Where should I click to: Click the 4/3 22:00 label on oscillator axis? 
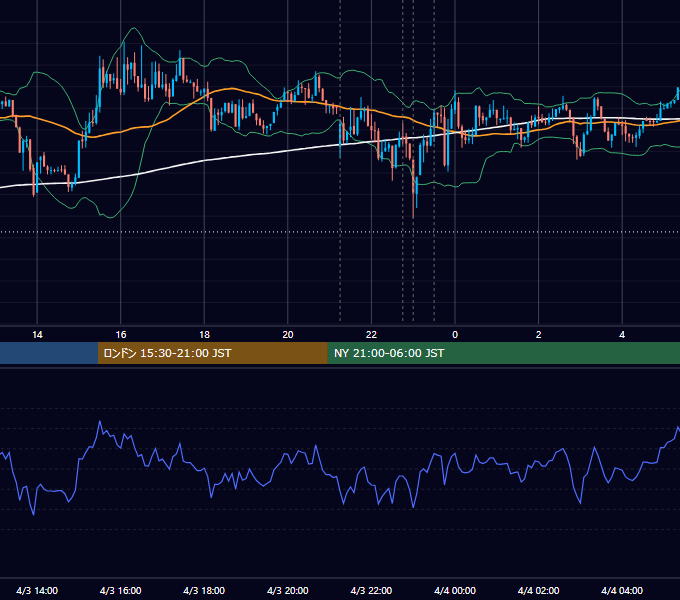tap(371, 590)
